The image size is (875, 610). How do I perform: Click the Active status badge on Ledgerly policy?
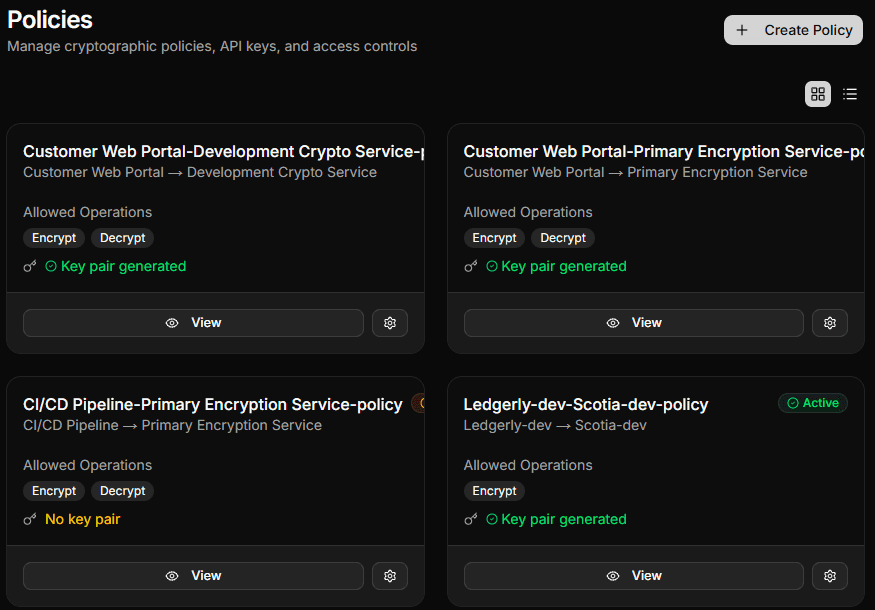[813, 403]
